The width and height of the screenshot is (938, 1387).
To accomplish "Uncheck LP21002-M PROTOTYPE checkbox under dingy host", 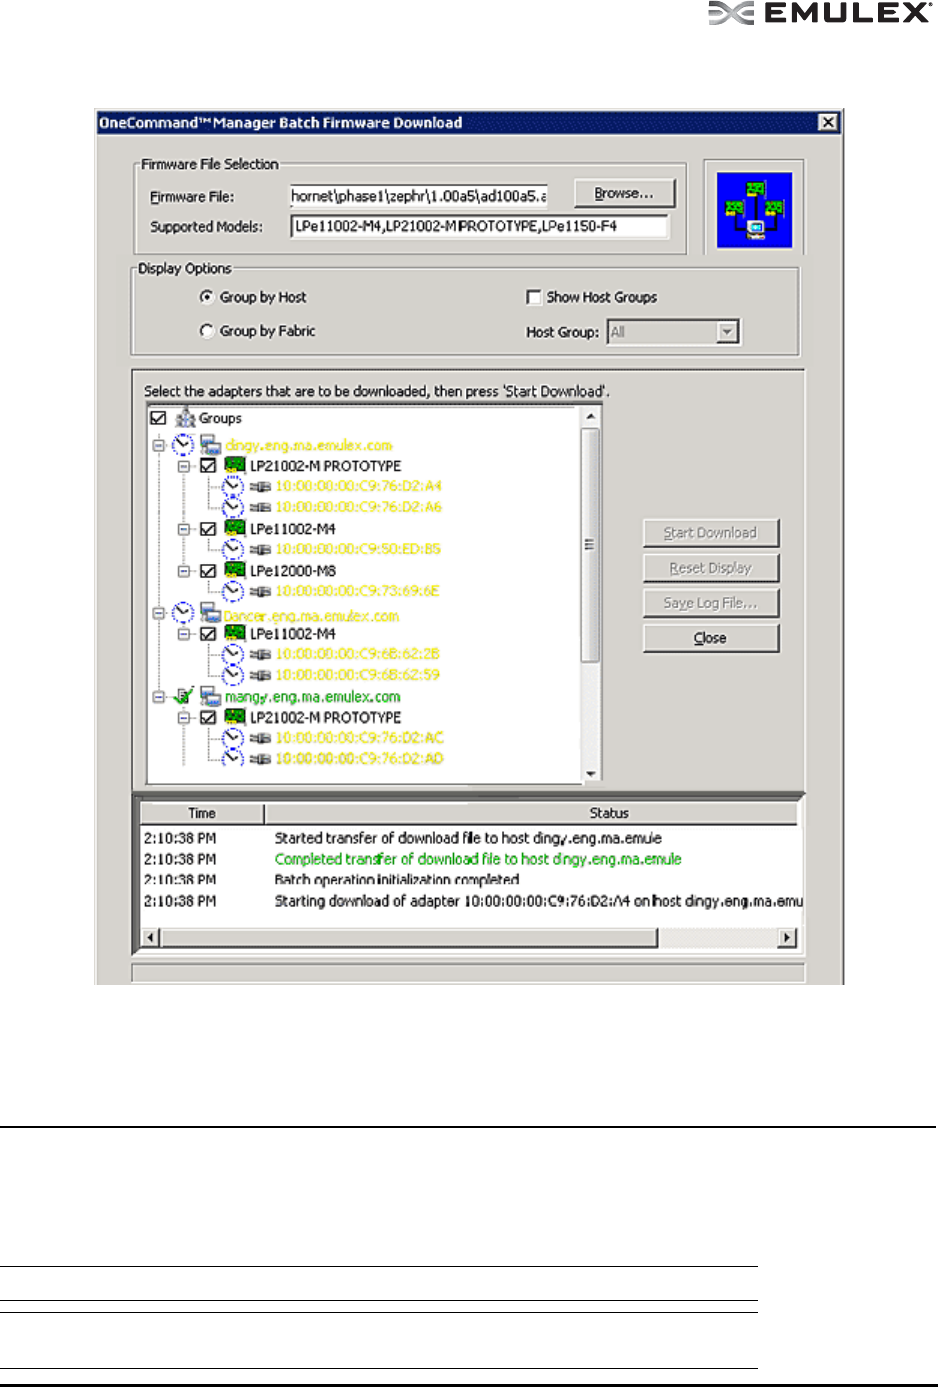I will (x=208, y=466).
